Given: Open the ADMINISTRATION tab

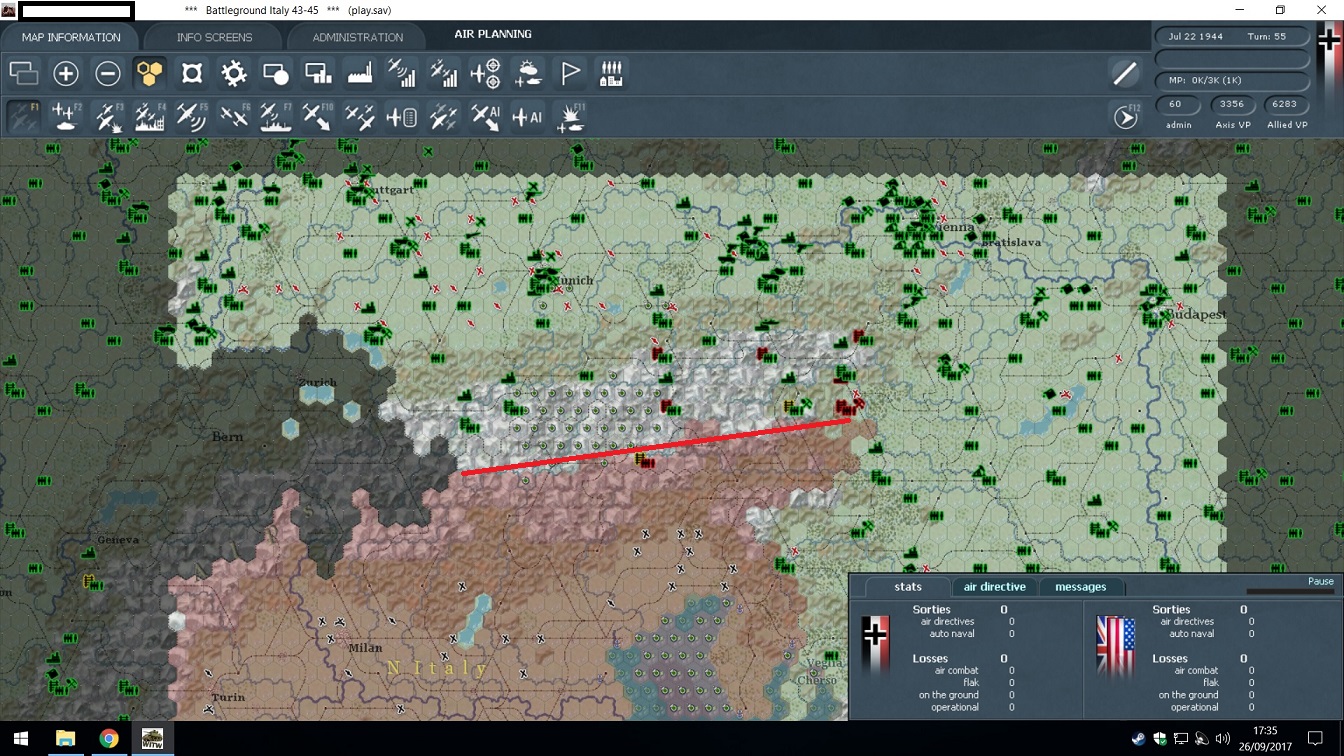Looking at the screenshot, I should 357,37.
